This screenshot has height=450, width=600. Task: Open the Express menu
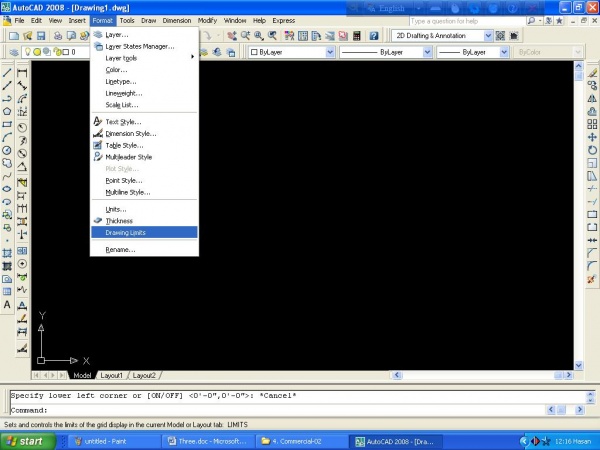[x=284, y=21]
